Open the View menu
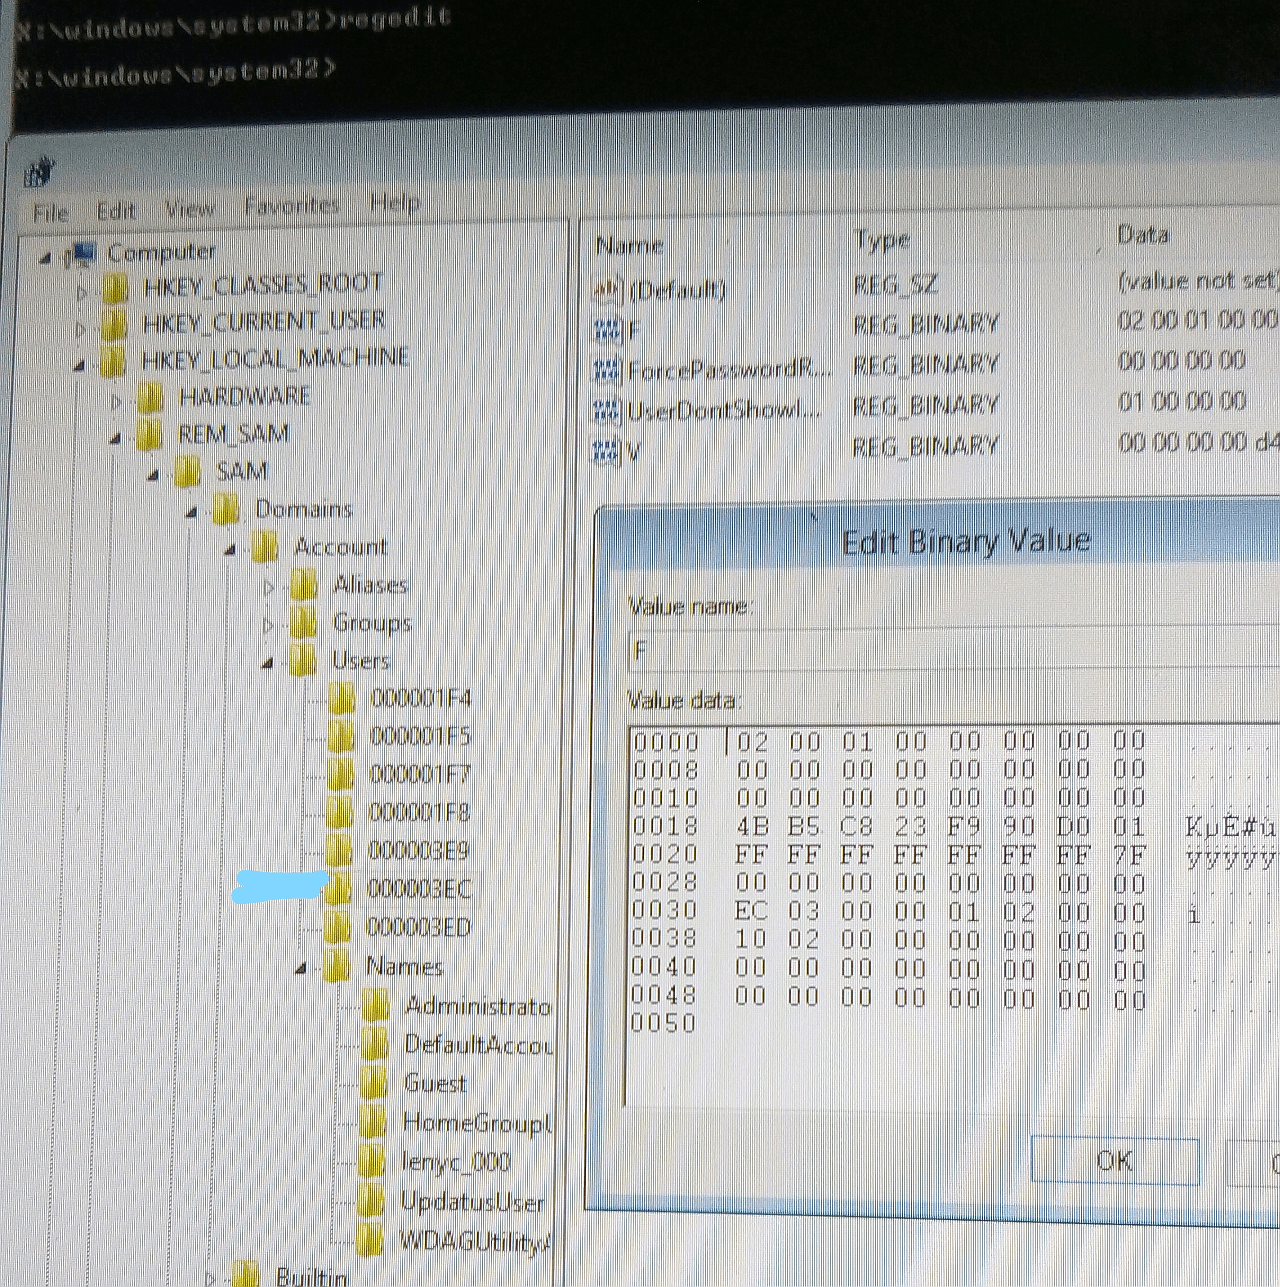 (x=190, y=208)
